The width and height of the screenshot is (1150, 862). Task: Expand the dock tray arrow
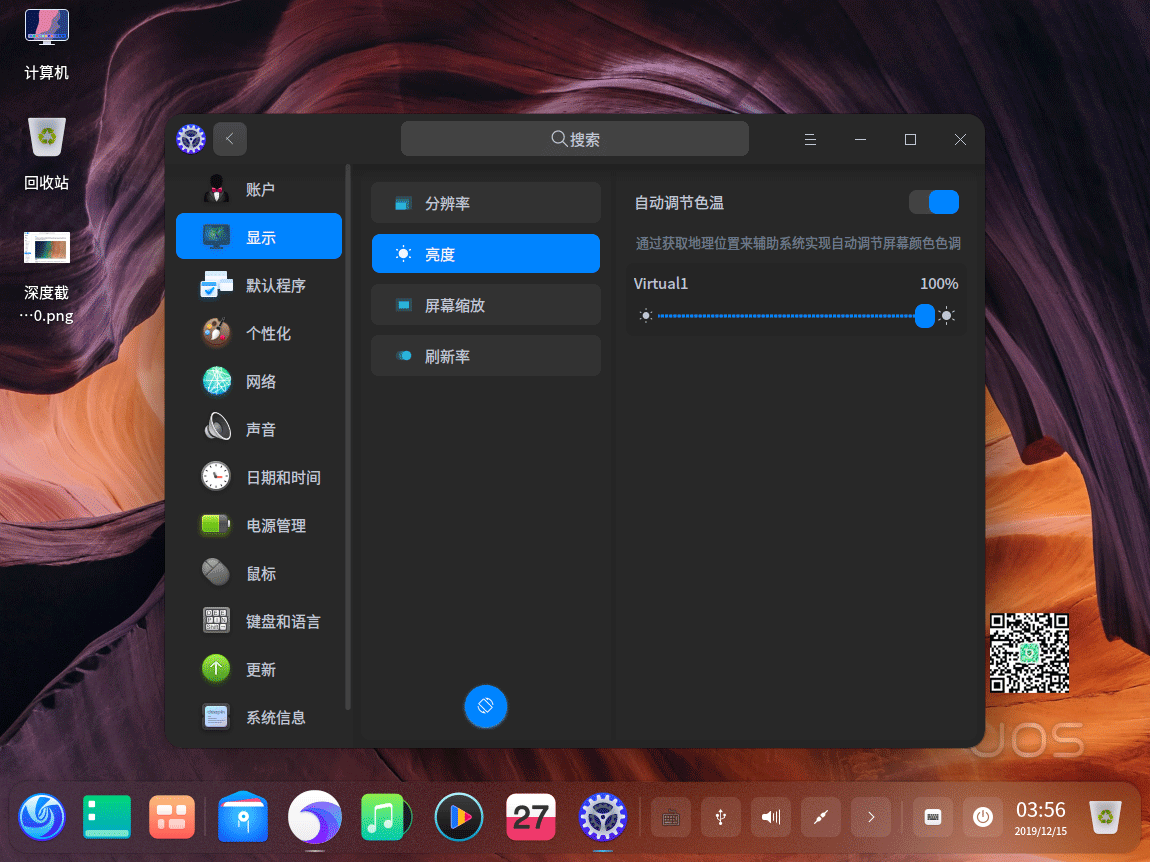[871, 818]
